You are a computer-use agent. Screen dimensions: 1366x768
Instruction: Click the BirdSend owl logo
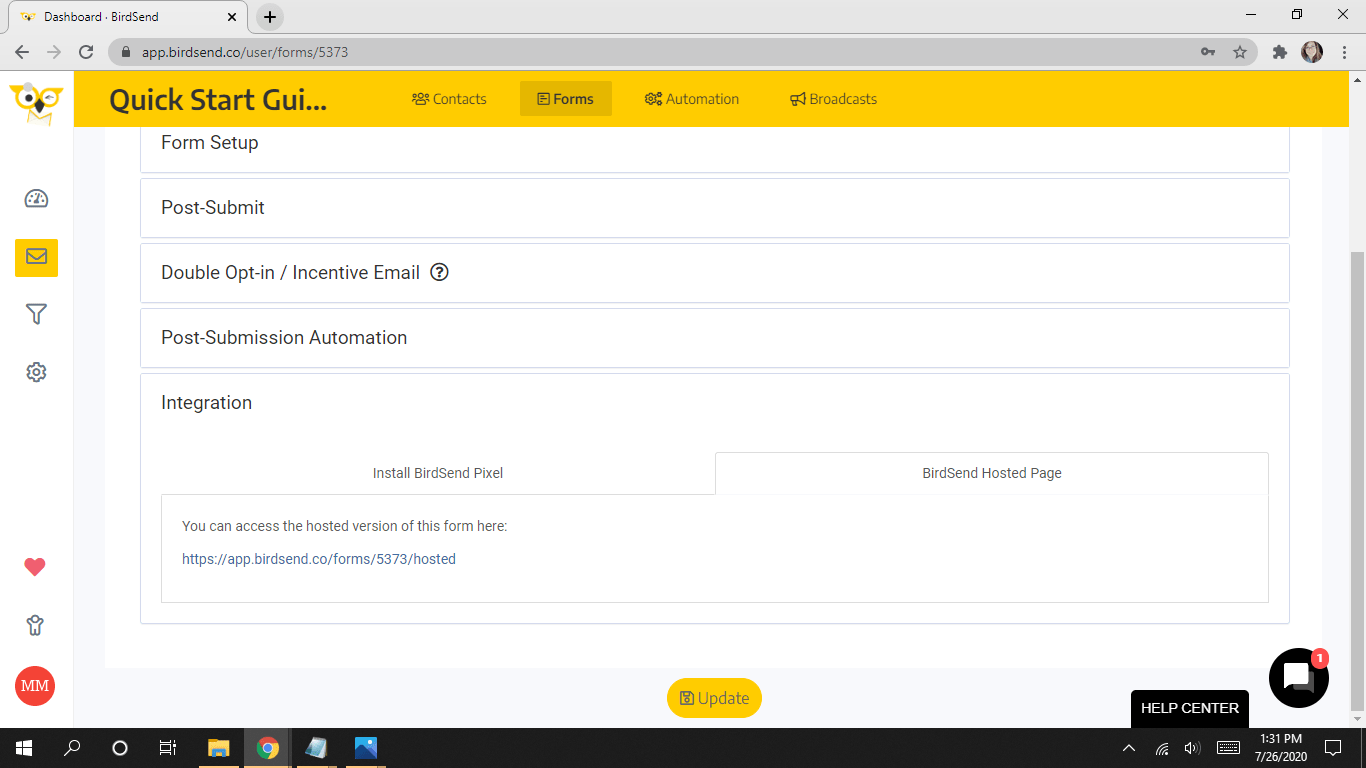36,102
